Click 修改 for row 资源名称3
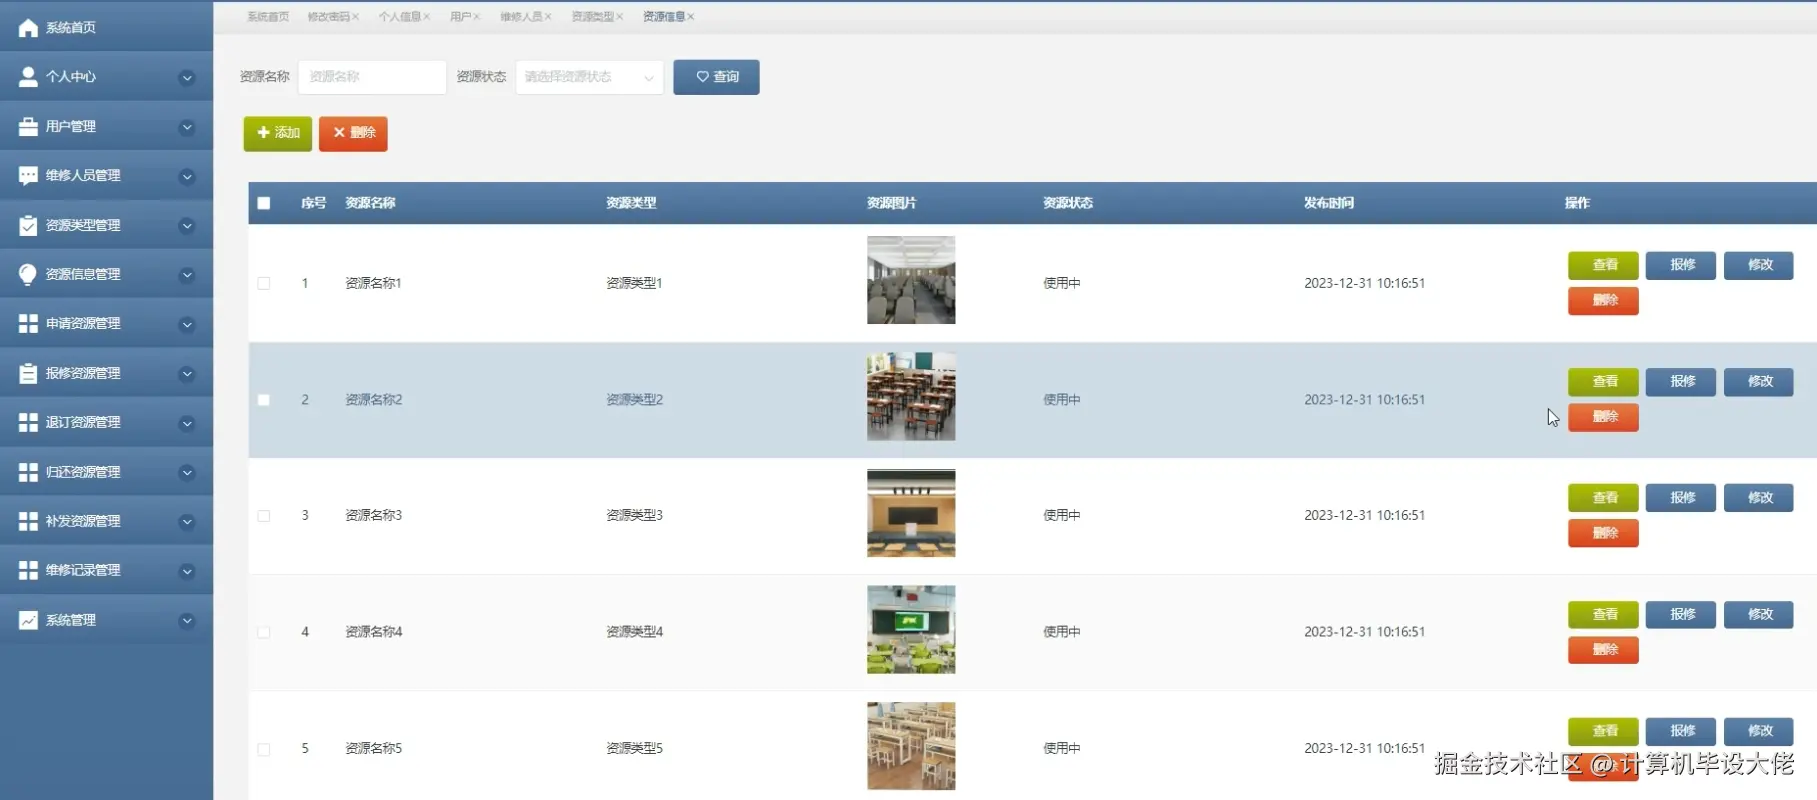The height and width of the screenshot is (800, 1817). [x=1759, y=498]
